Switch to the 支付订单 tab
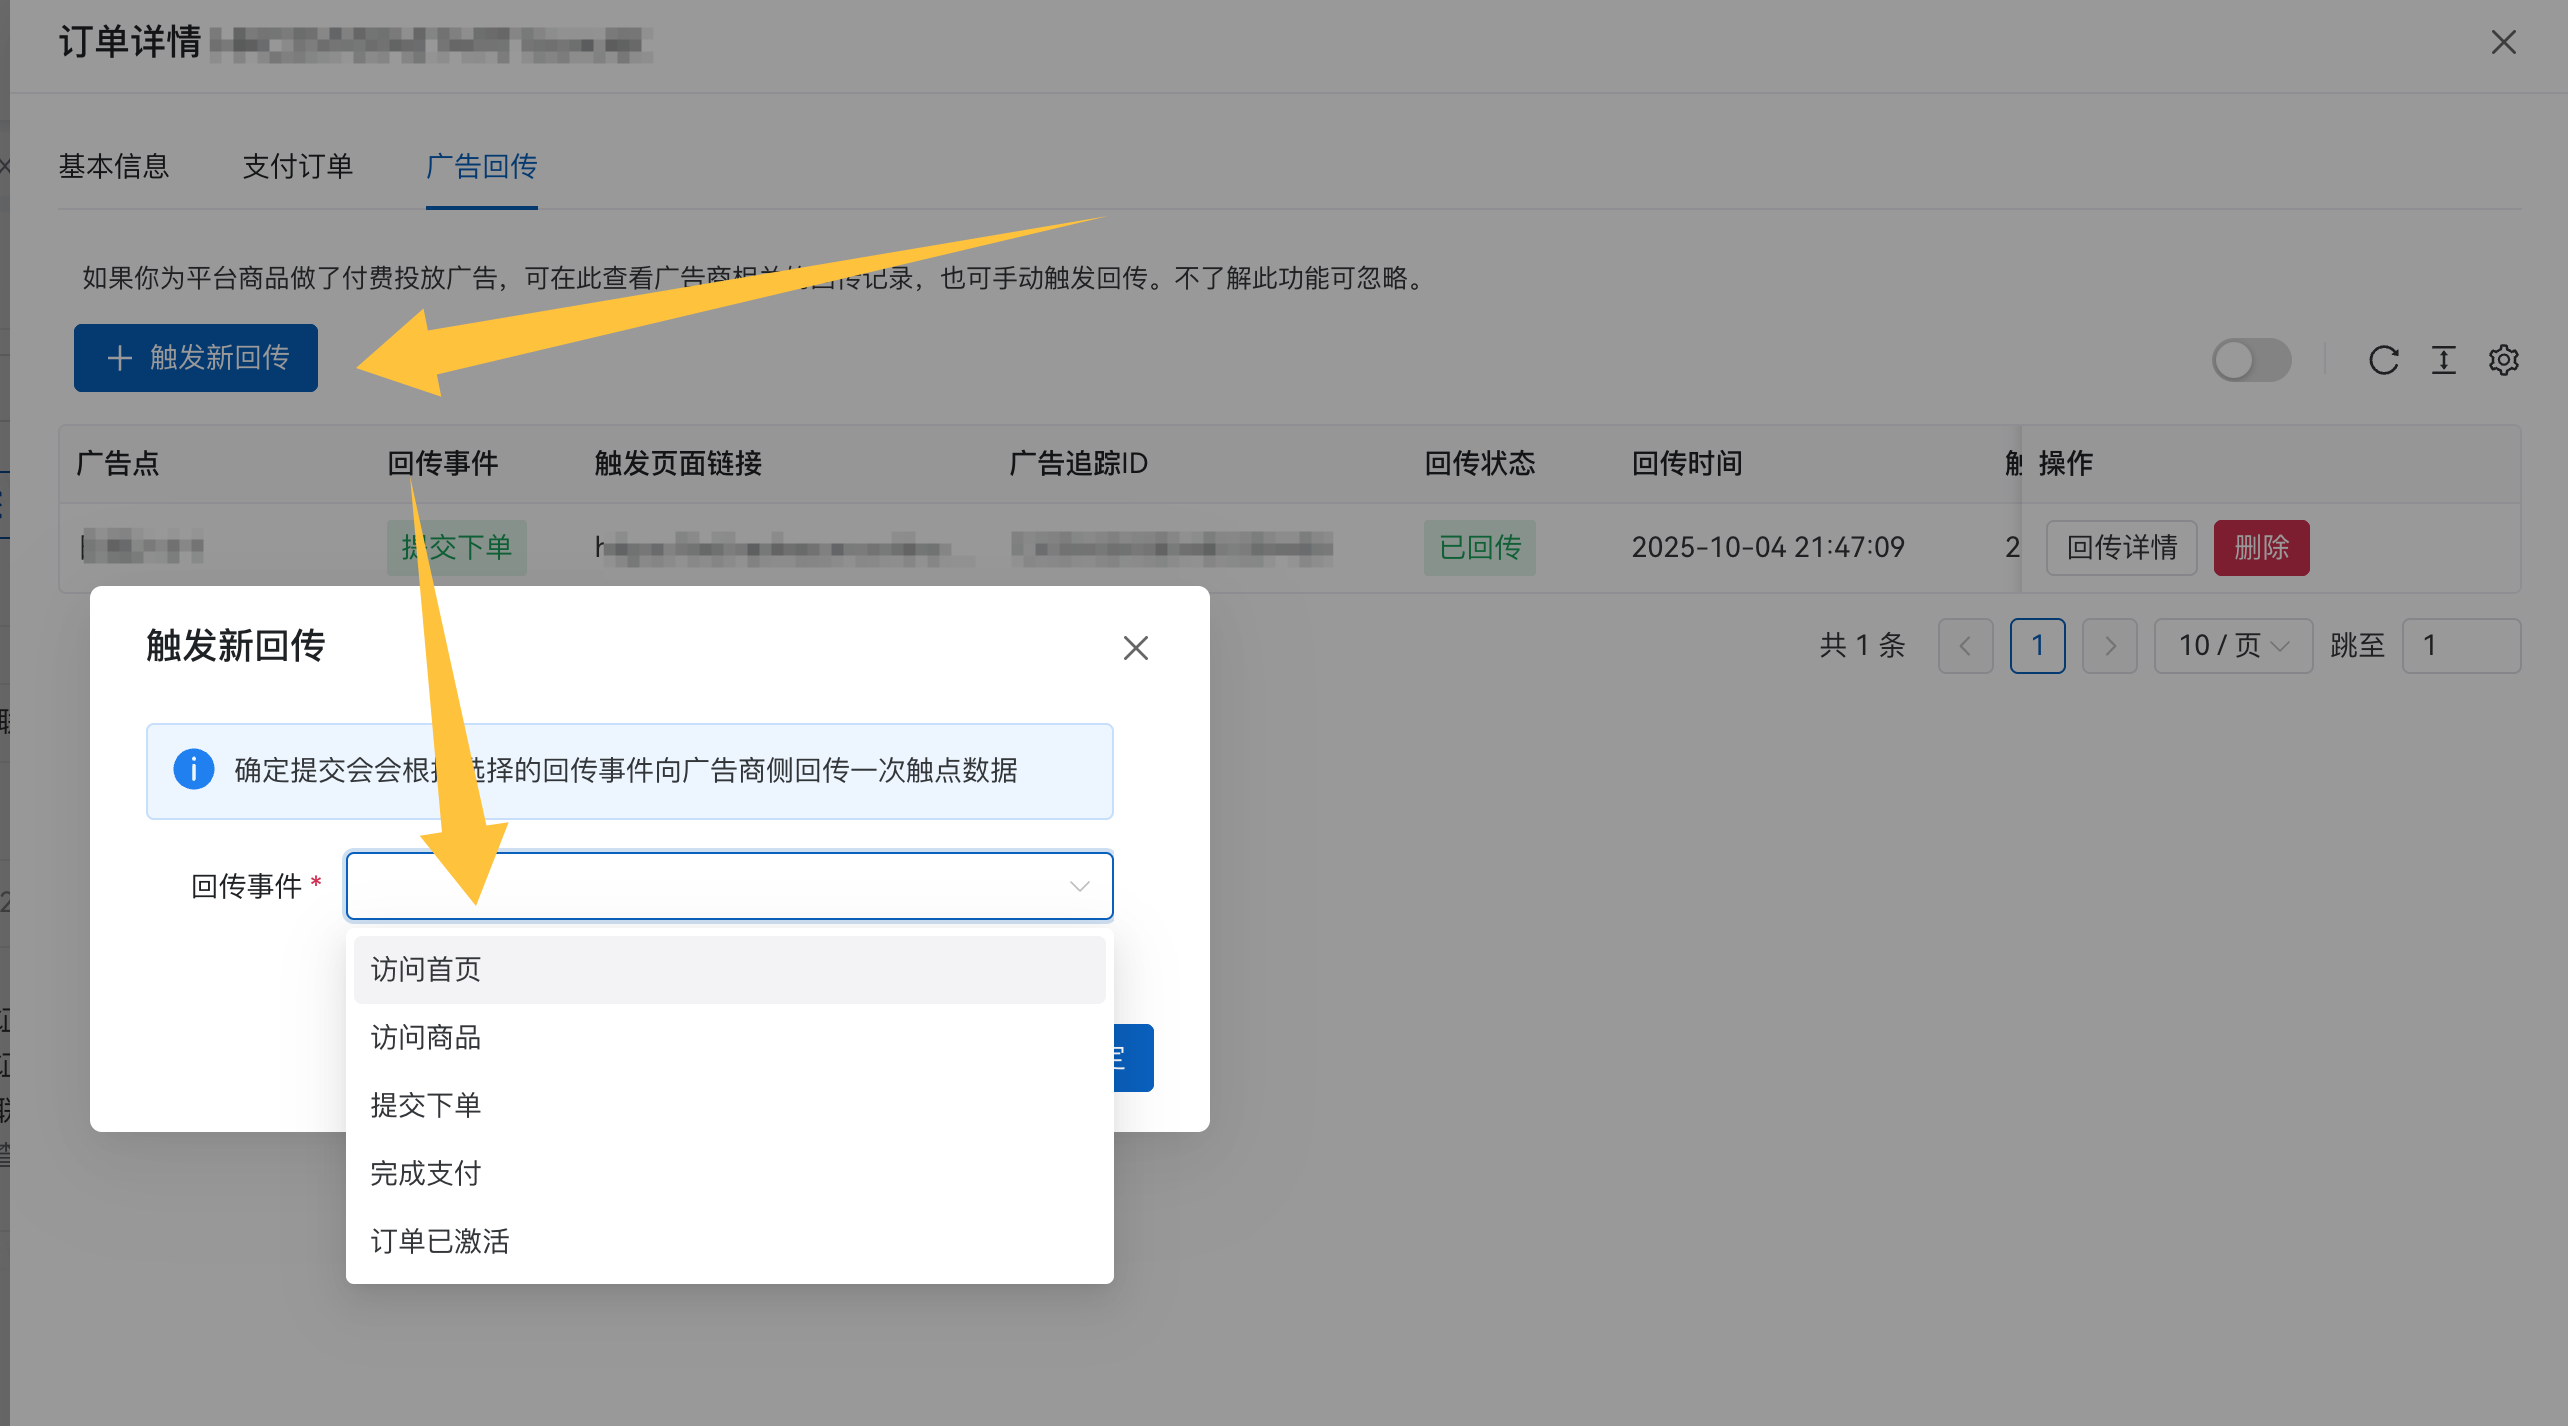Screen dimensions: 2568x1426 pos(296,166)
